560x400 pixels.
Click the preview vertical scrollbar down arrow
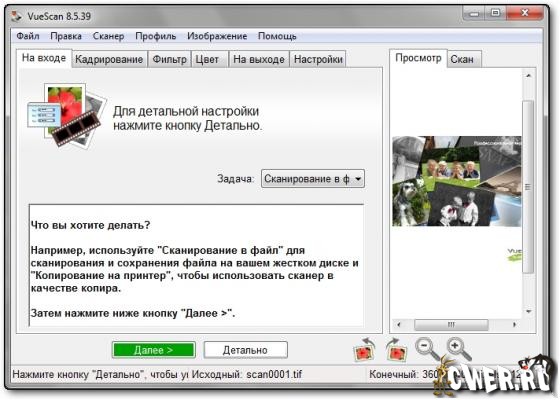tap(529, 312)
